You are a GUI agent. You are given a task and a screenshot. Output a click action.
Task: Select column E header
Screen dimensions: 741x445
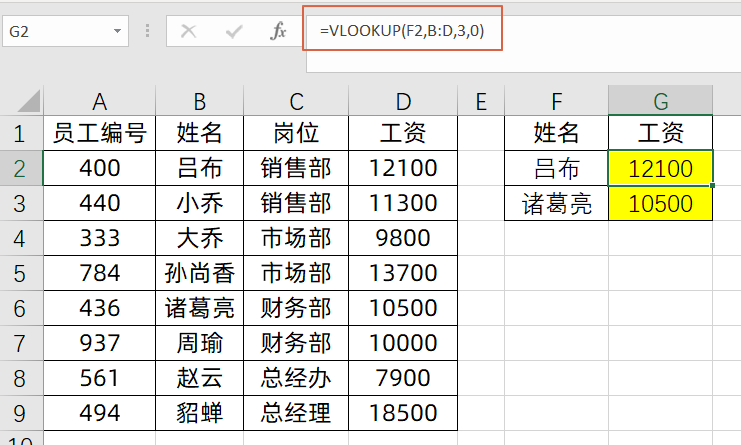point(481,101)
